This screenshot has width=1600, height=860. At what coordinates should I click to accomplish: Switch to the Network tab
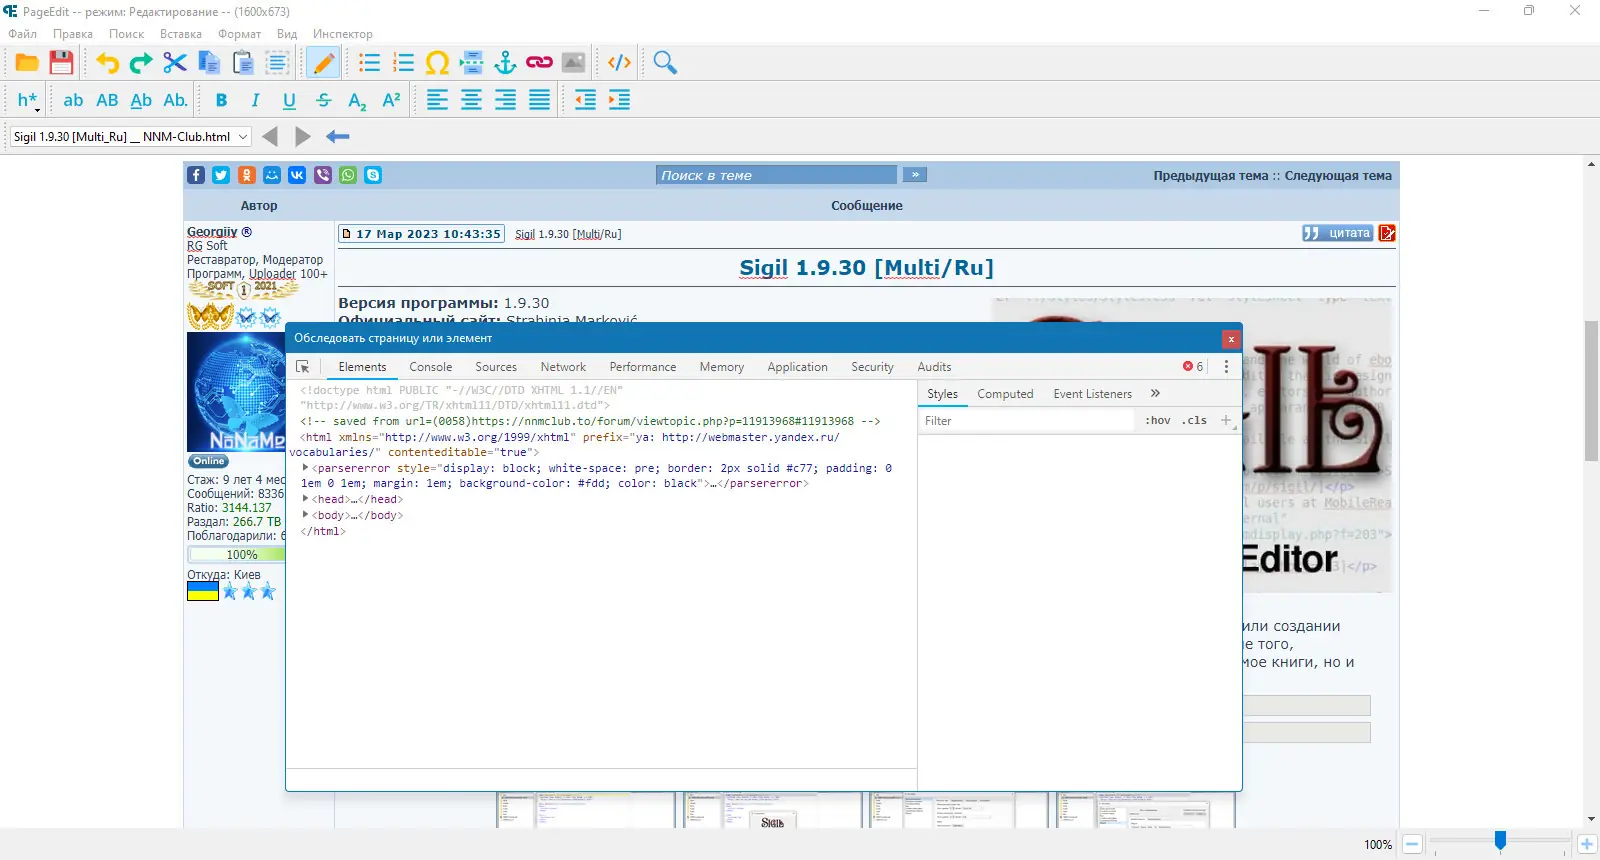click(563, 367)
